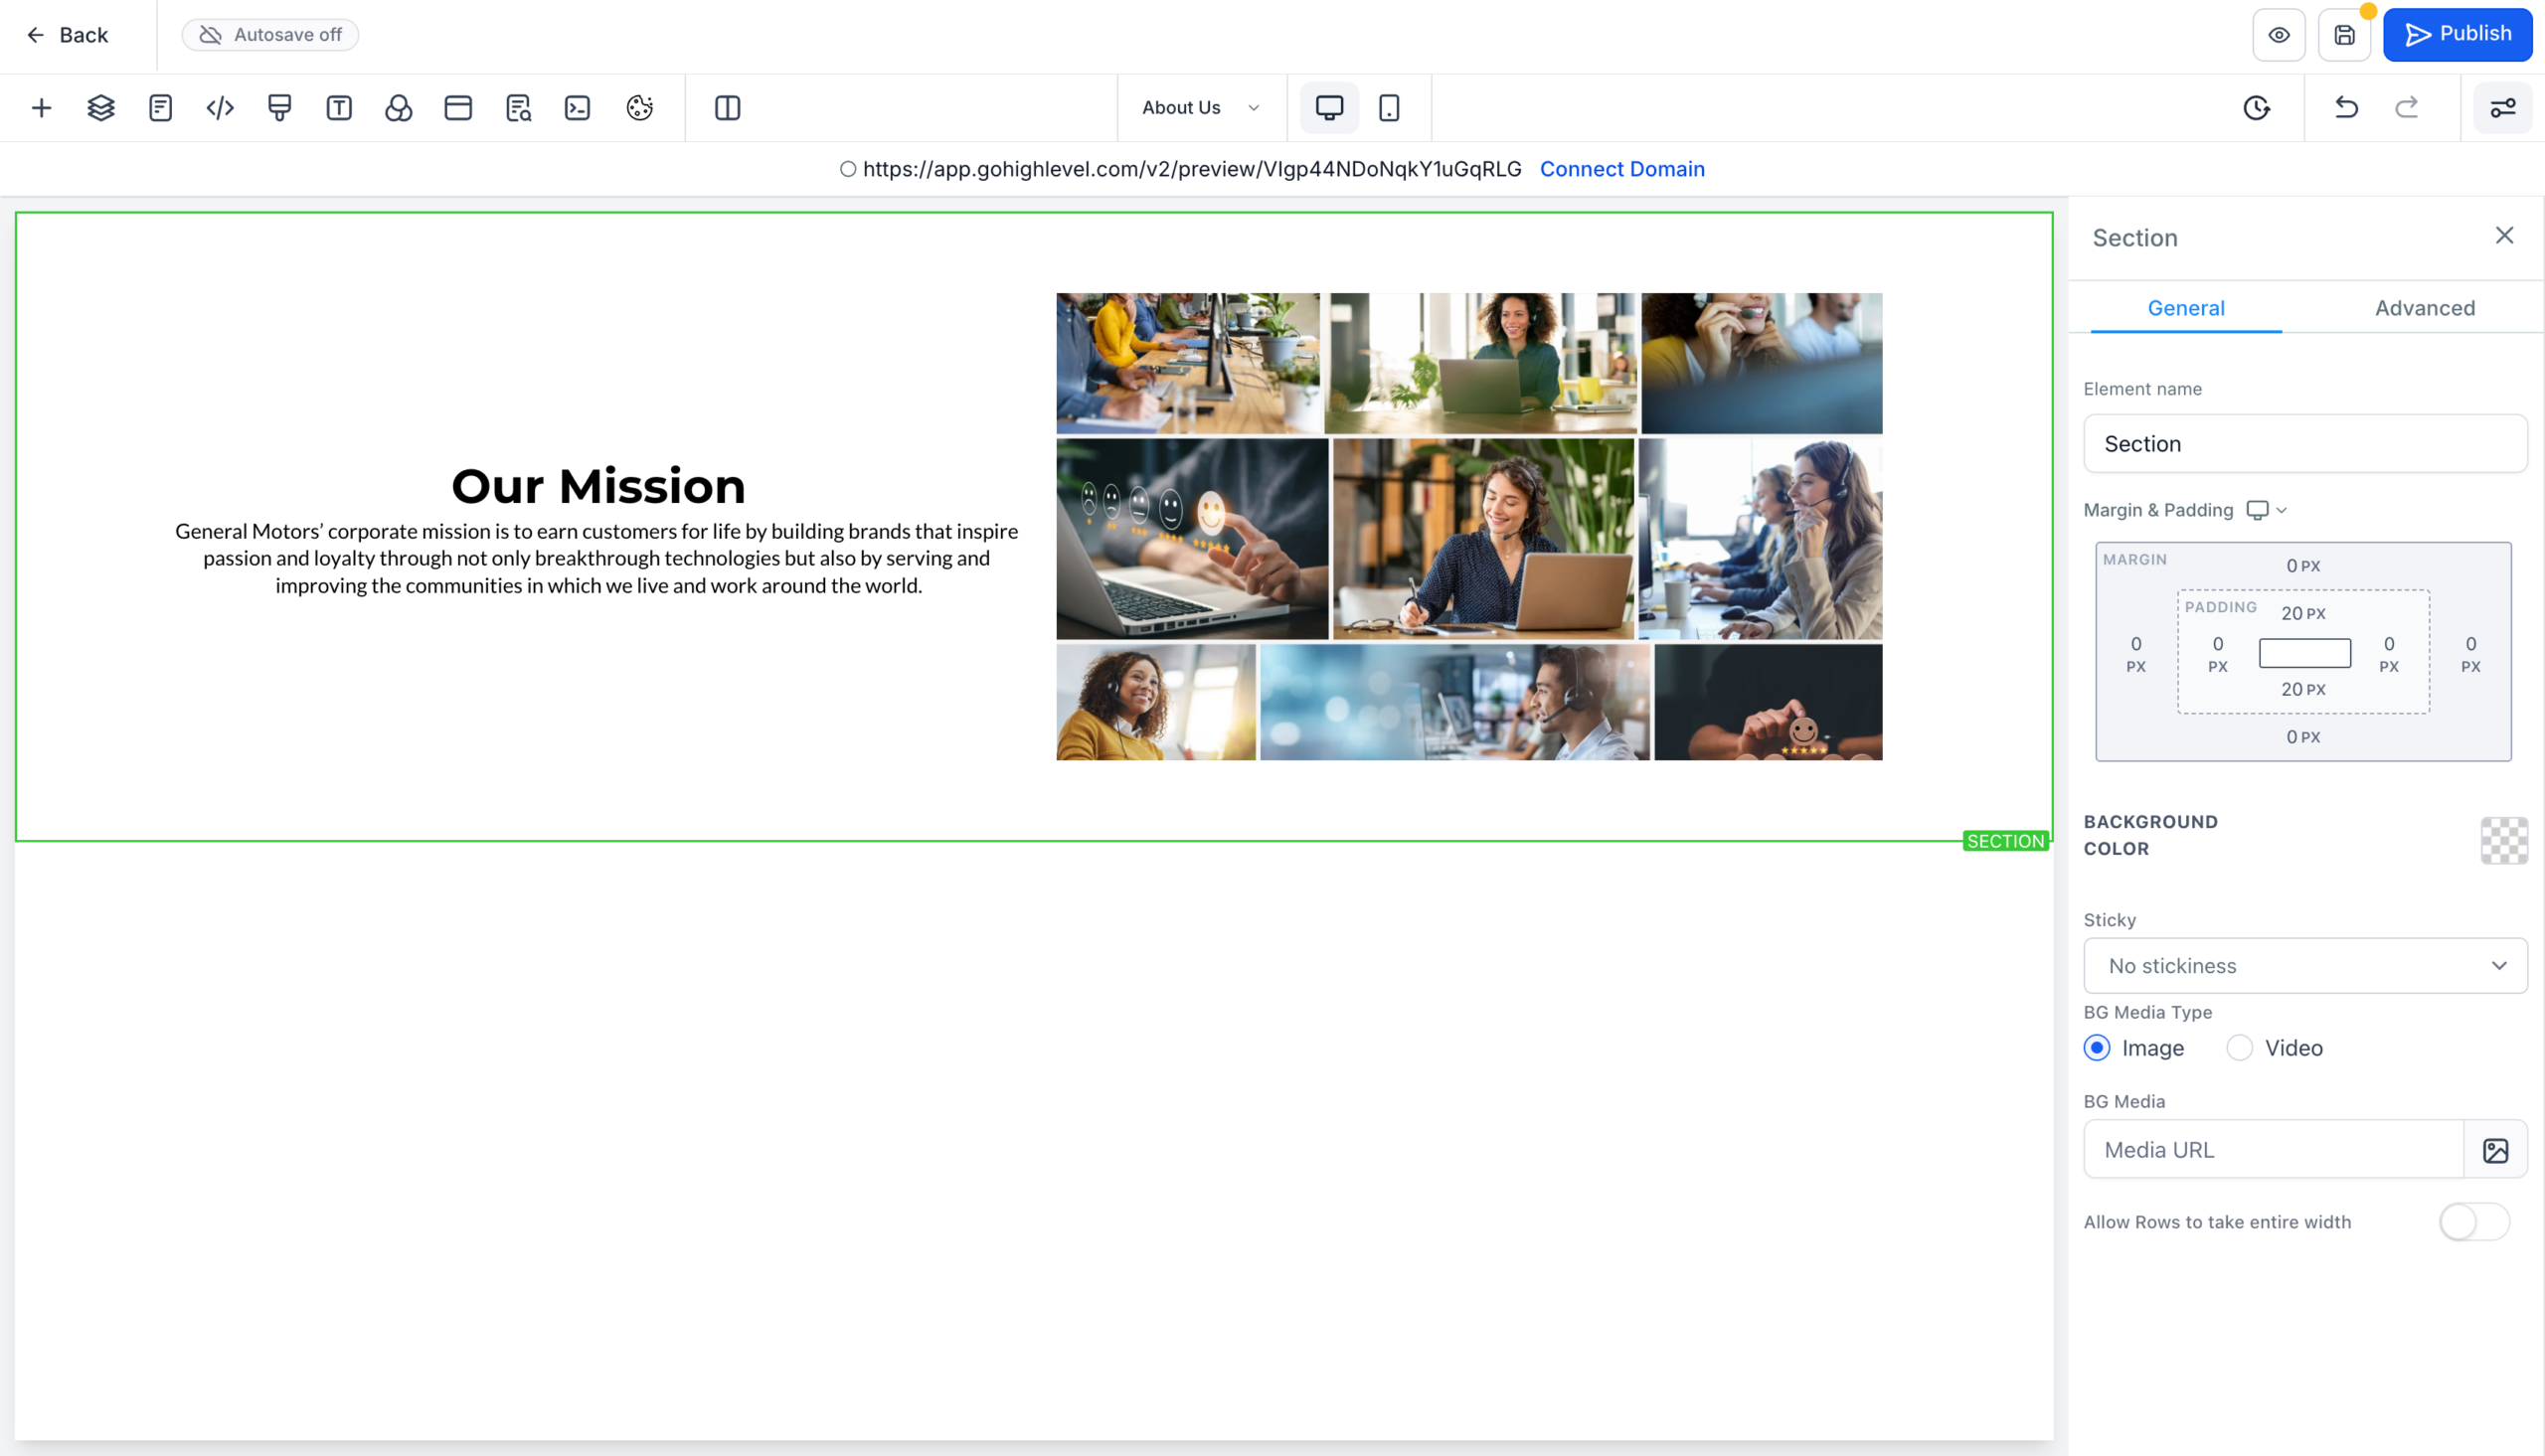Open the Background Color swatch picker
The width and height of the screenshot is (2545, 1456).
click(2503, 841)
